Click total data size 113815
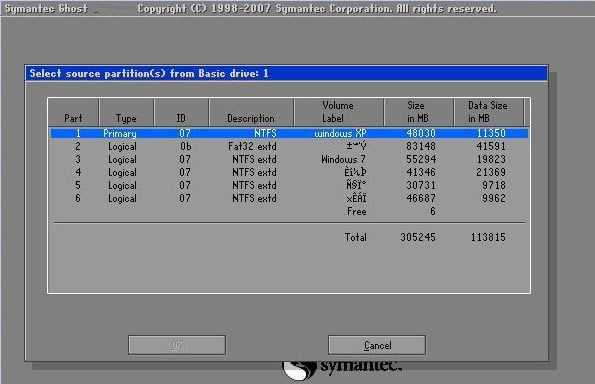 click(x=488, y=237)
